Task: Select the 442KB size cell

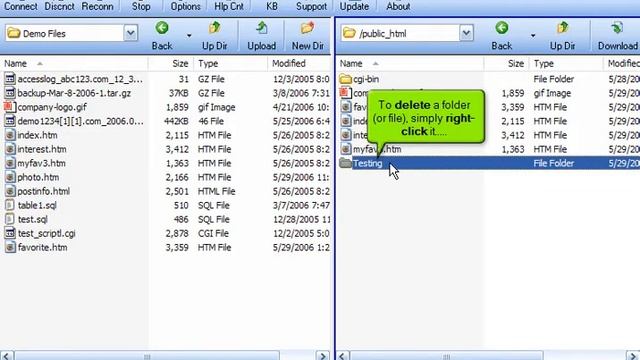Action: (x=176, y=121)
